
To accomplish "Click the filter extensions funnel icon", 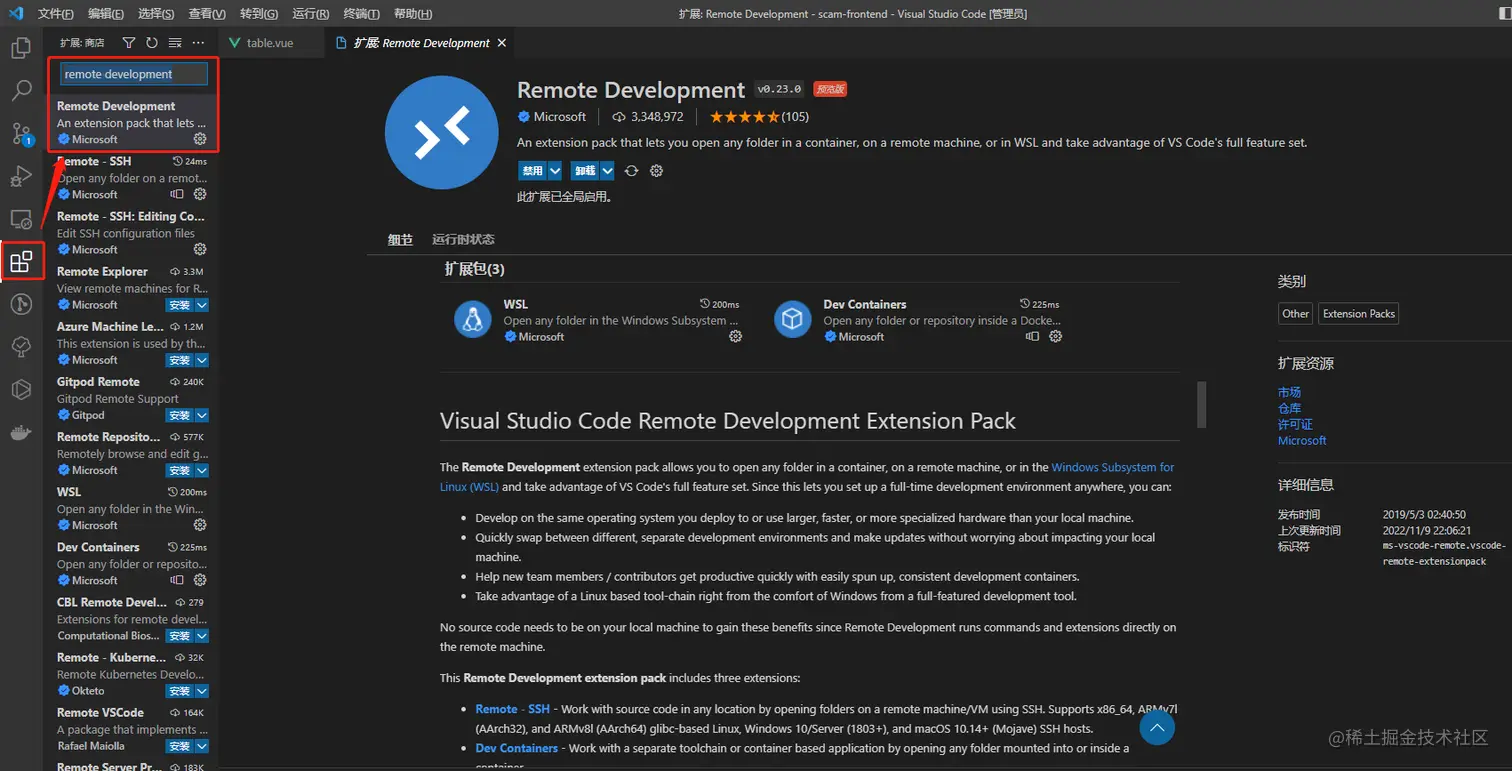I will pyautogui.click(x=129, y=43).
